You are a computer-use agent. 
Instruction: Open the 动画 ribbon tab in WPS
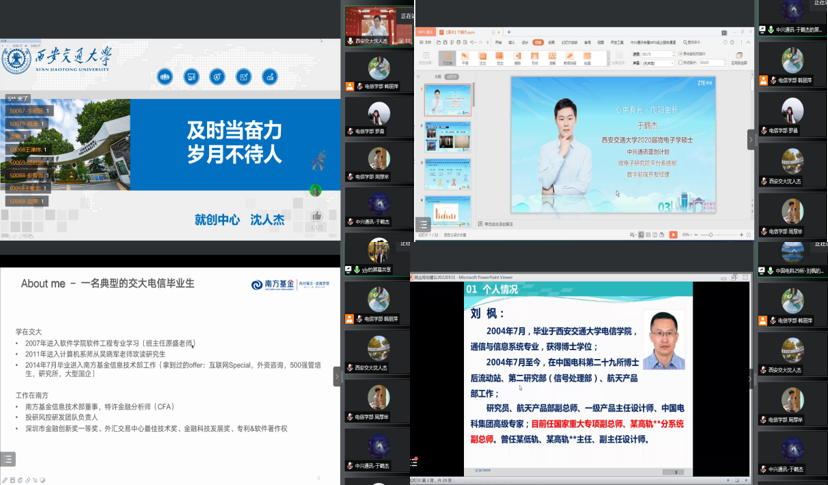click(551, 42)
